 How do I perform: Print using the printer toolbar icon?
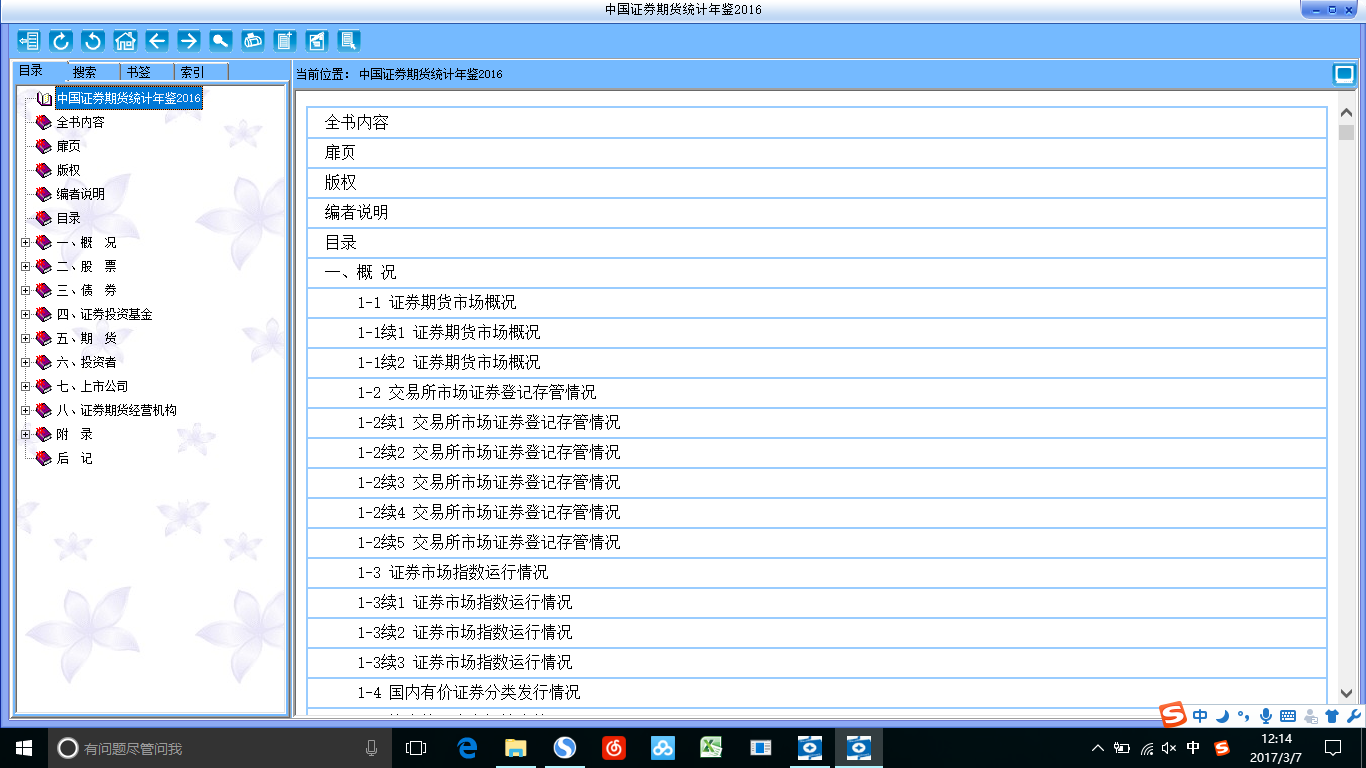[x=253, y=41]
